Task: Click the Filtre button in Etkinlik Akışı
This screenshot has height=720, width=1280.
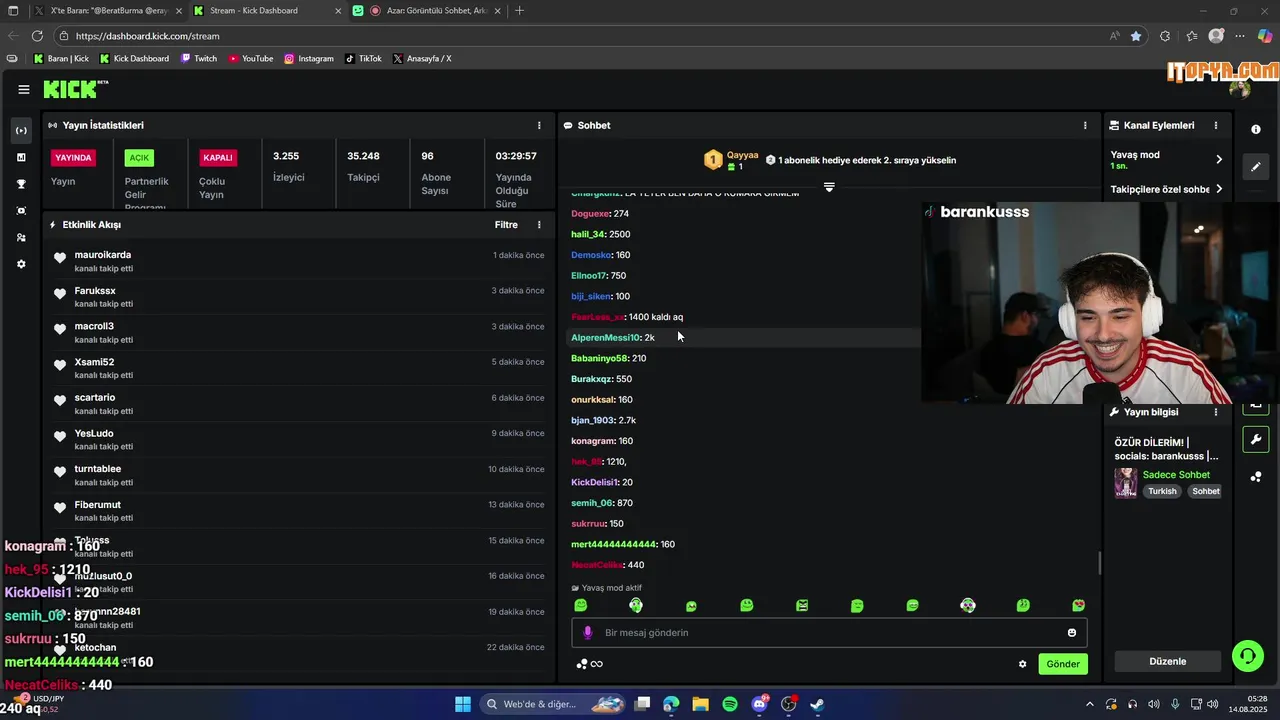Action: [x=506, y=225]
